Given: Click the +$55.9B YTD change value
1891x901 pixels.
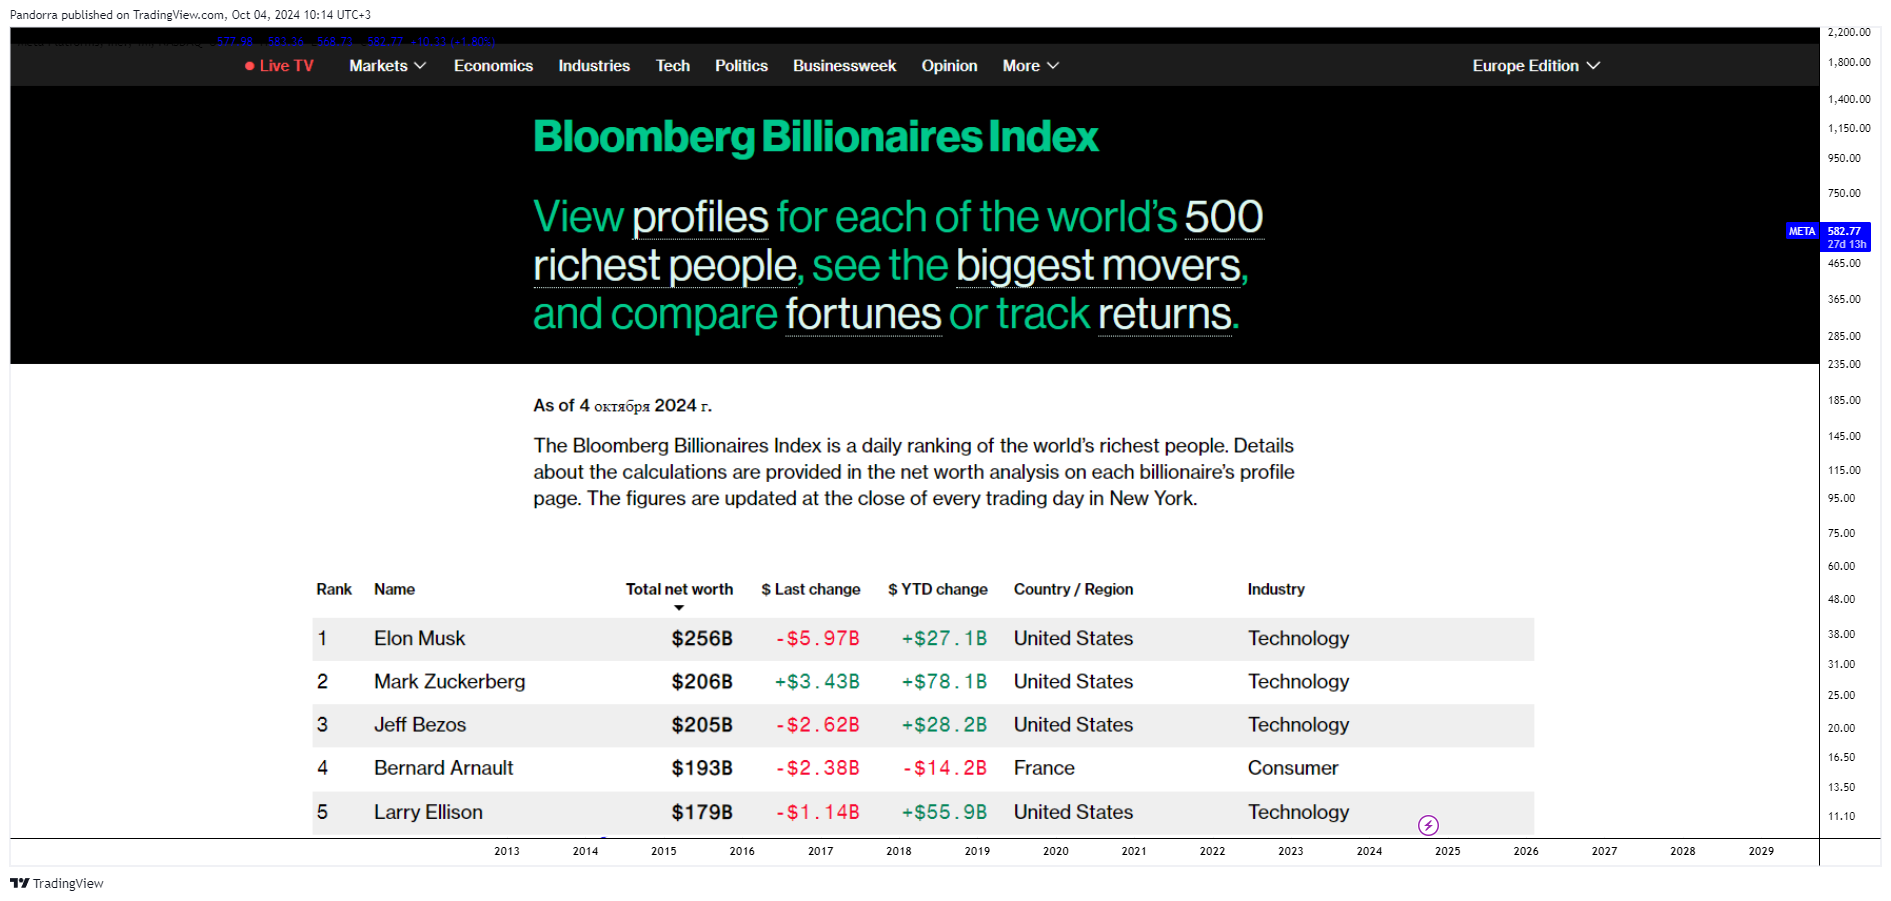Looking at the screenshot, I should point(944,812).
